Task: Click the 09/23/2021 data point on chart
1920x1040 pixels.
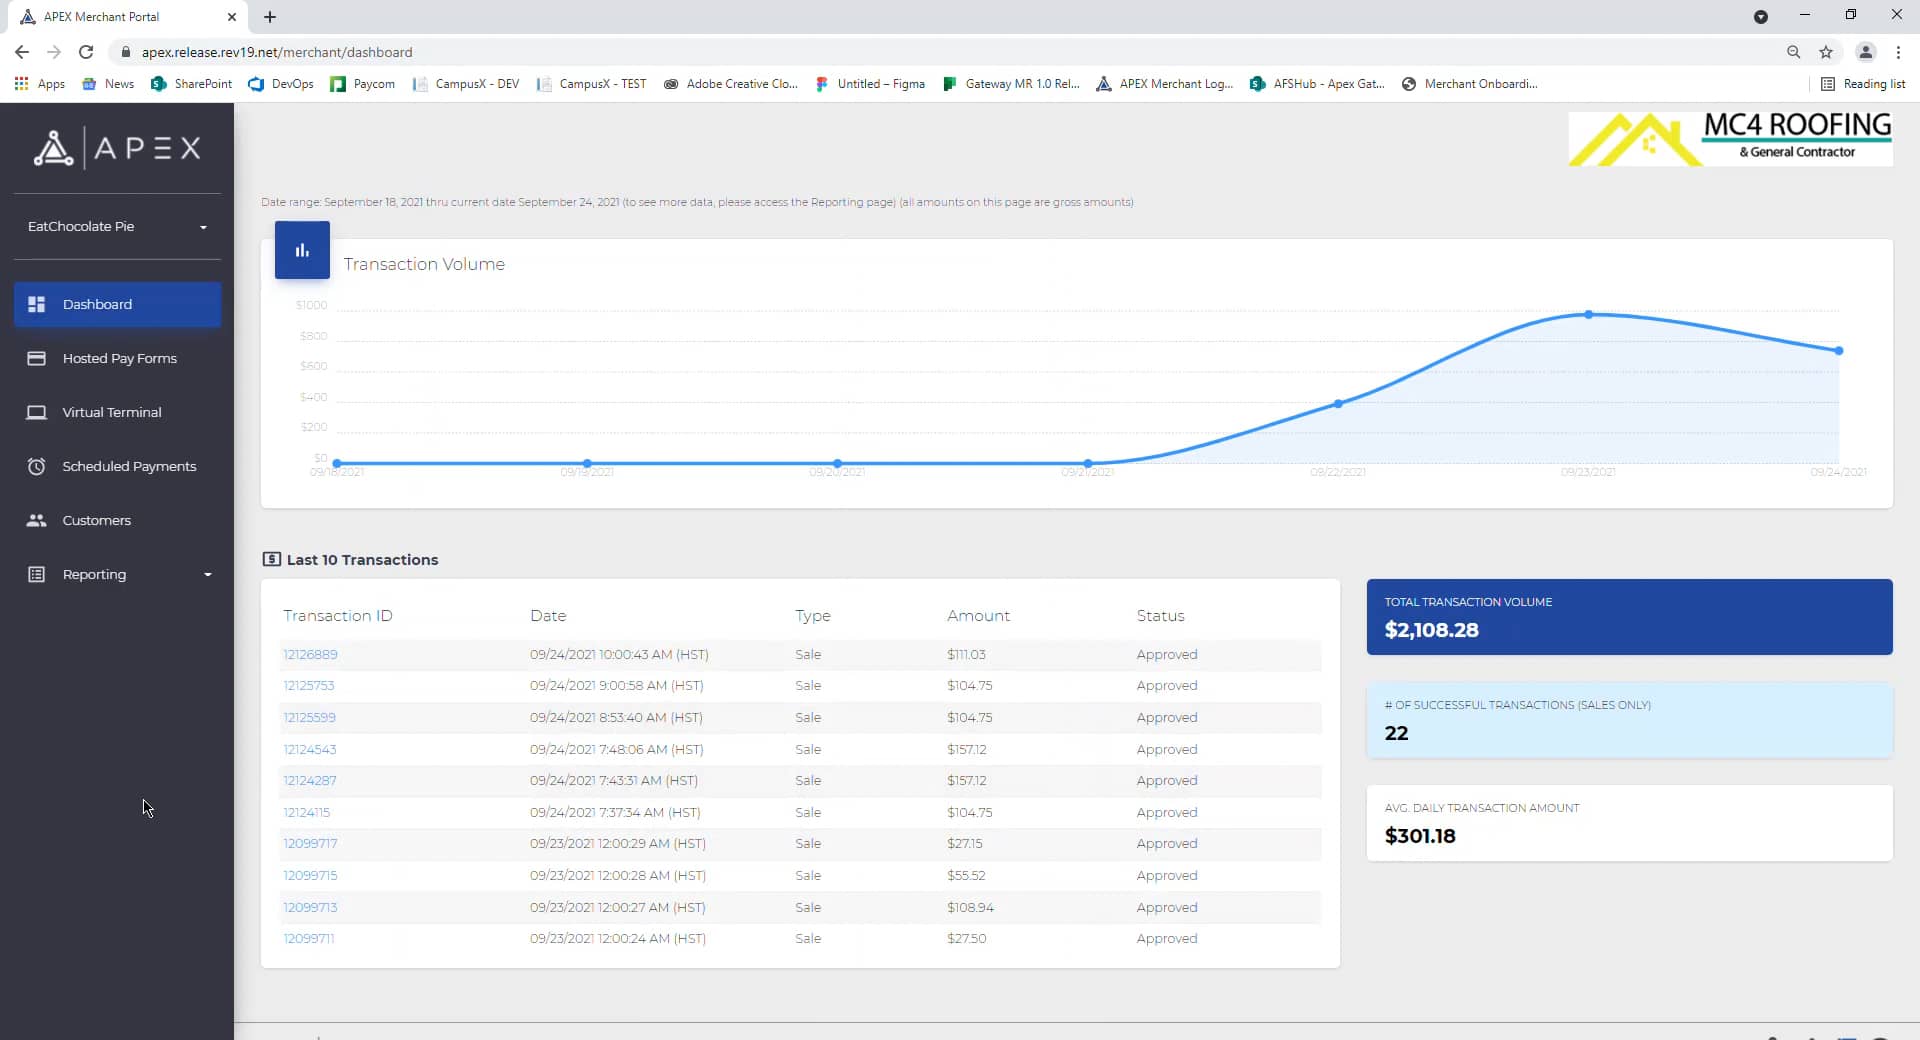Action: point(1587,314)
